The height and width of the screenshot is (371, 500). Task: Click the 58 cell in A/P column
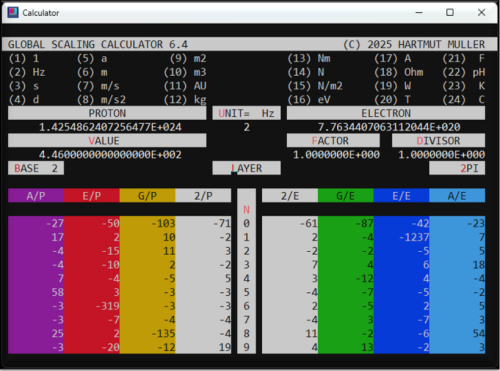pyautogui.click(x=58, y=292)
